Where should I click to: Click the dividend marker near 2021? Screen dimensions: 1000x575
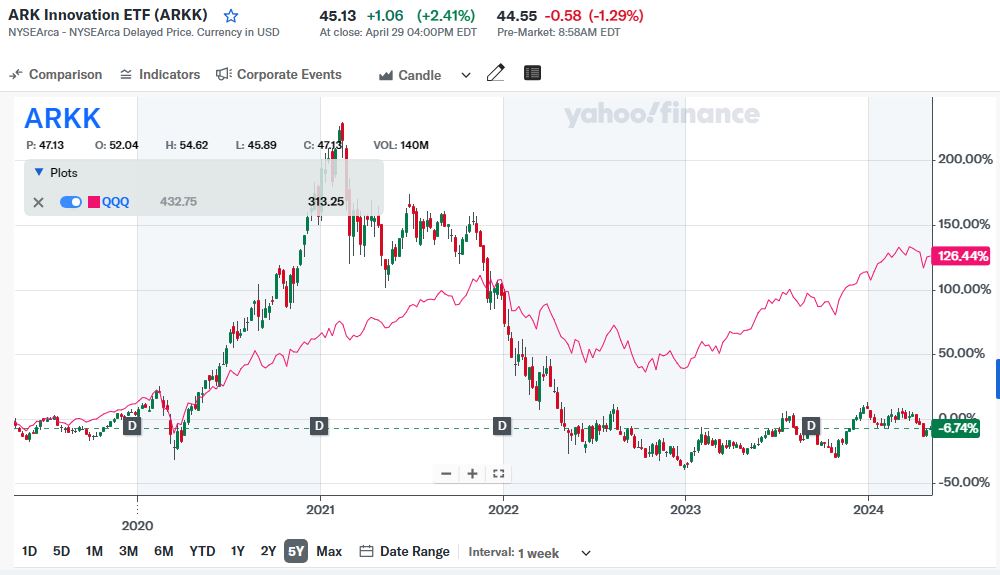pos(319,426)
